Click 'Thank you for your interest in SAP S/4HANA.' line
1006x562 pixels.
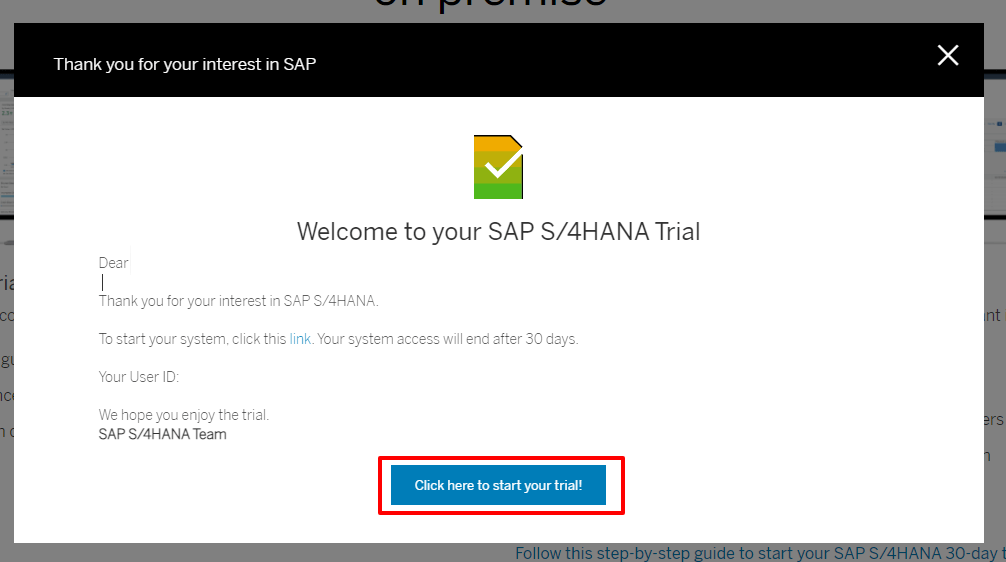[238, 301]
